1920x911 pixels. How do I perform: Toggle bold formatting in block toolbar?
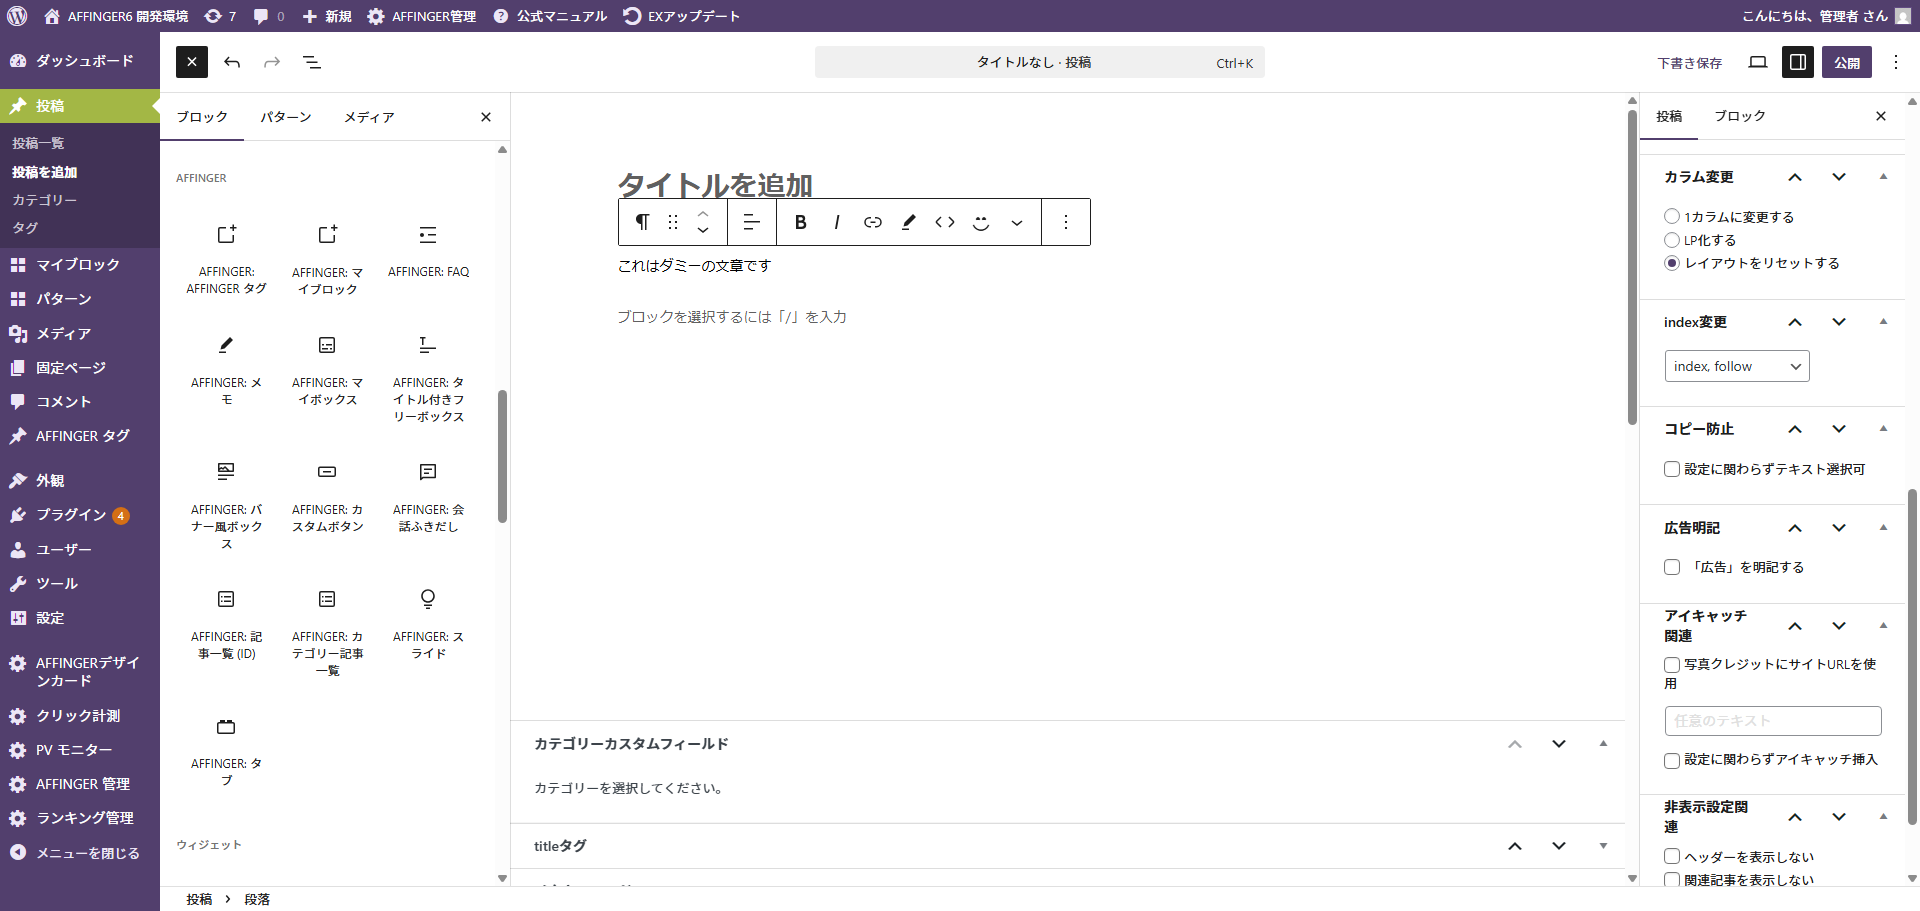801,222
